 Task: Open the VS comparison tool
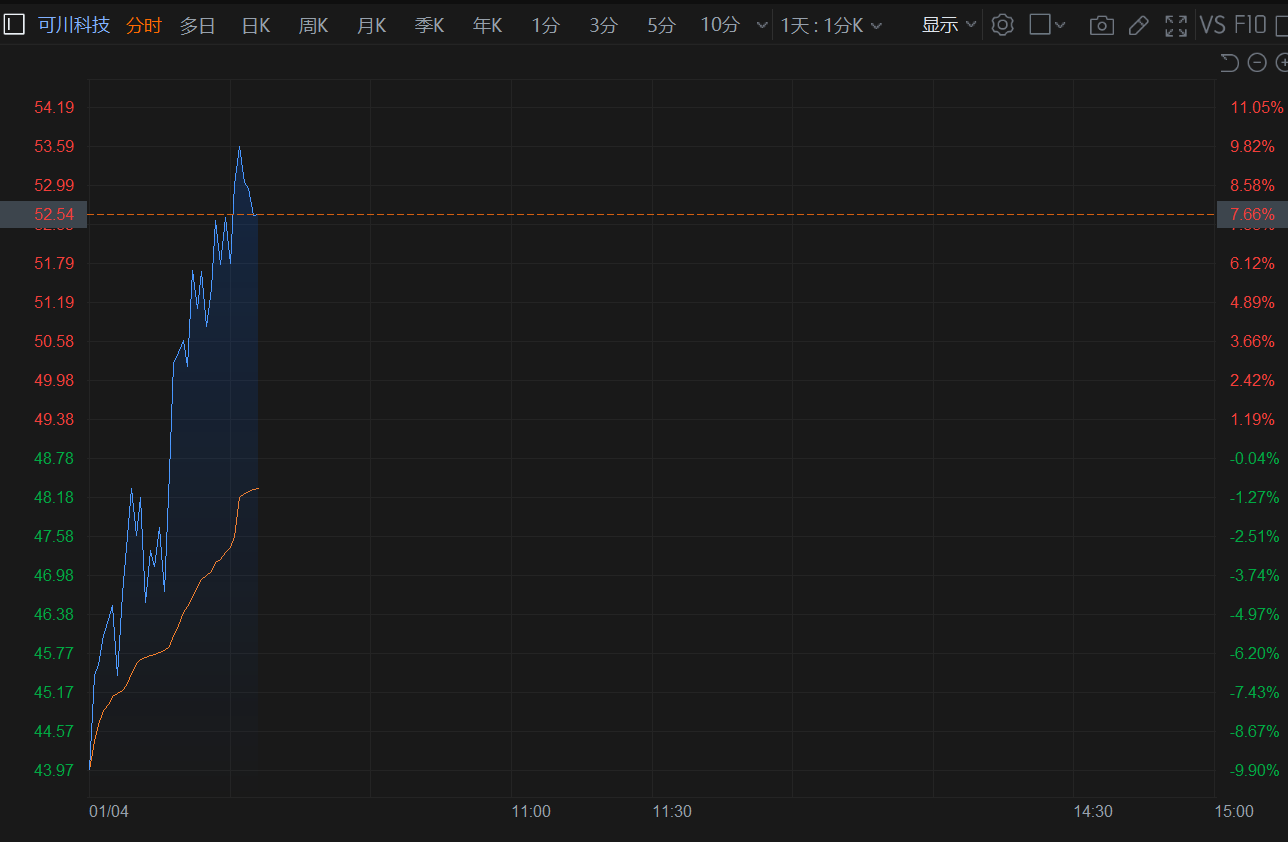point(1213,25)
